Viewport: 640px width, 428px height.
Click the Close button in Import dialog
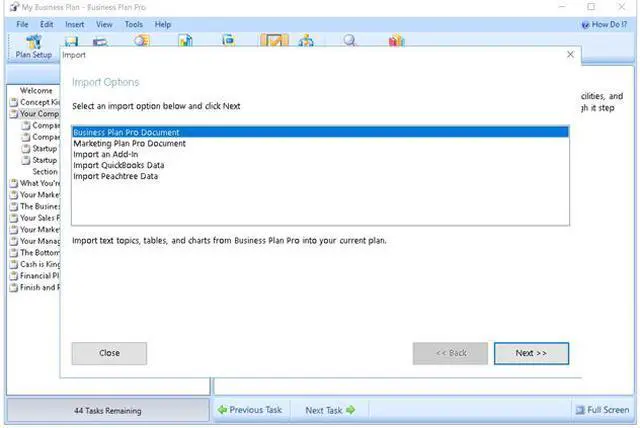click(x=109, y=353)
